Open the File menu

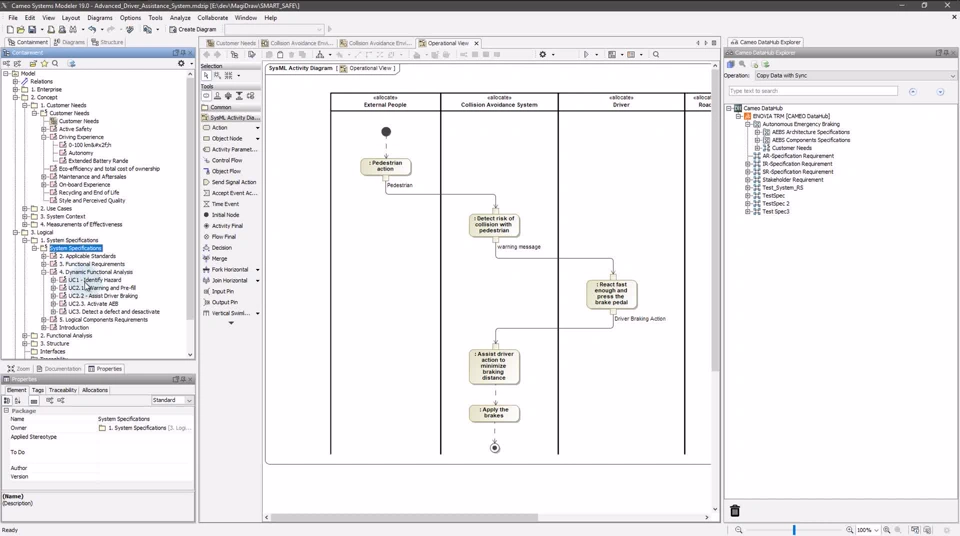click(x=13, y=18)
